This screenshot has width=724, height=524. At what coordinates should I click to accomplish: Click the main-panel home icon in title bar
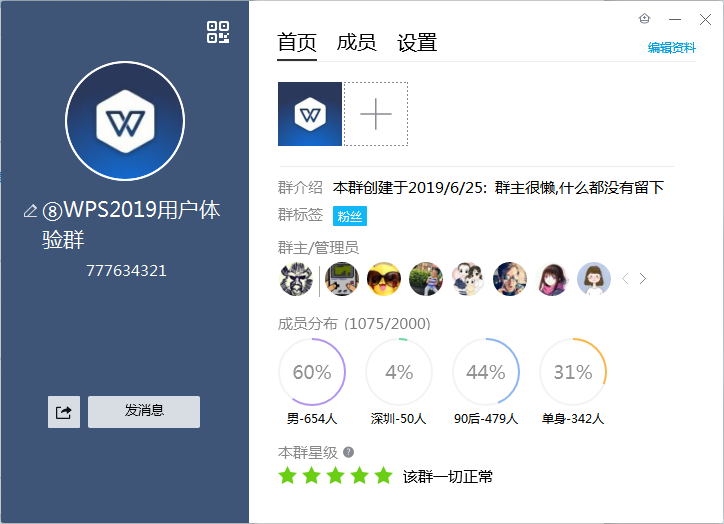(x=644, y=19)
